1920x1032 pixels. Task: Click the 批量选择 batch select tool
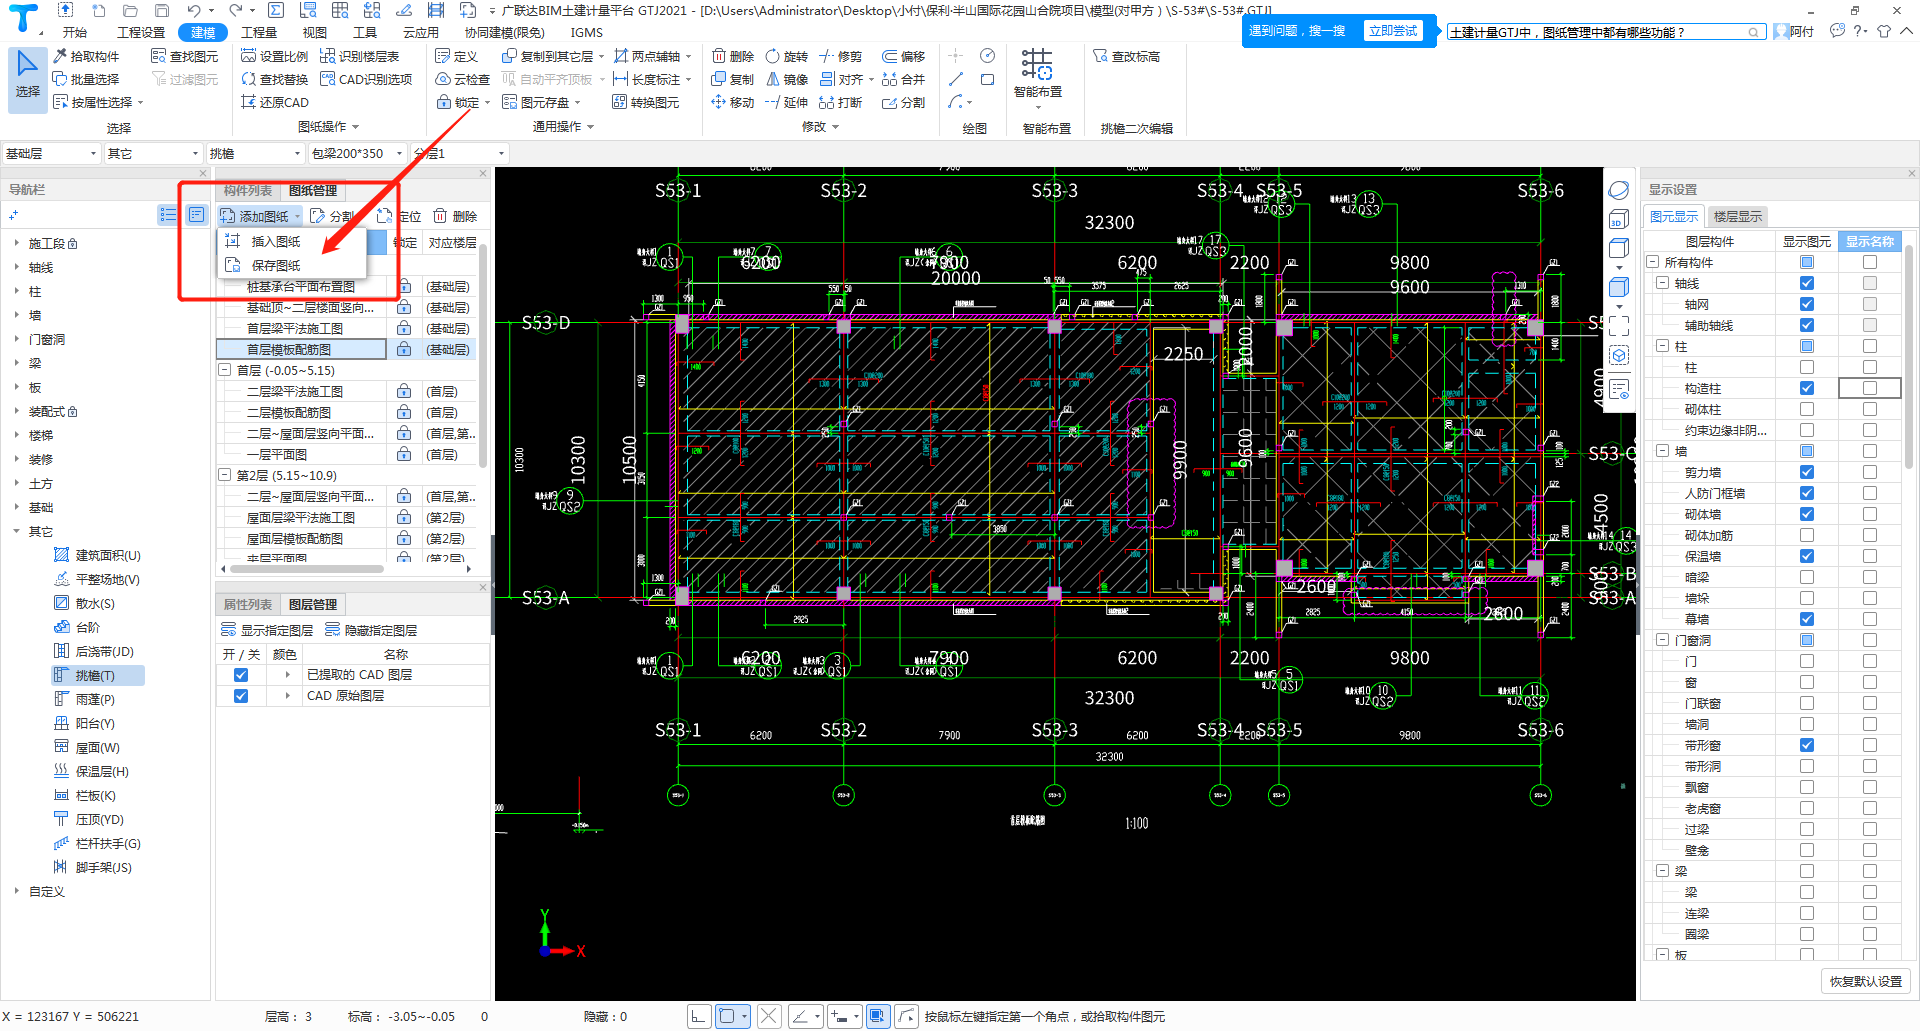(86, 79)
